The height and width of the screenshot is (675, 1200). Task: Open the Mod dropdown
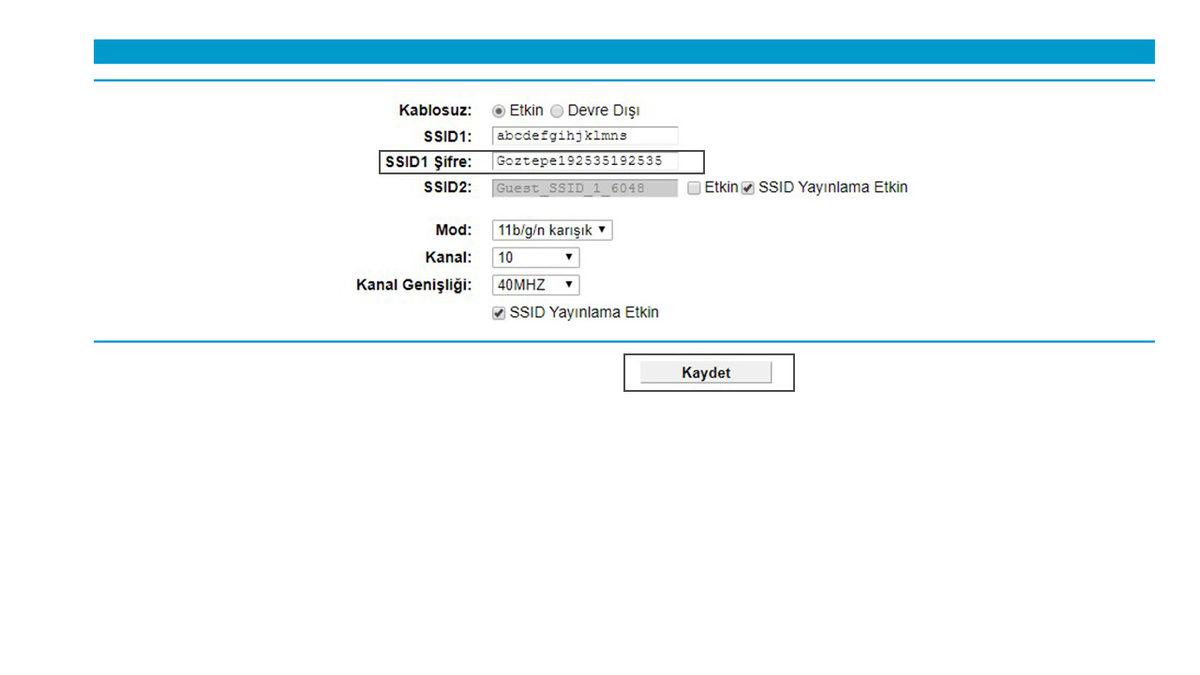coord(550,229)
